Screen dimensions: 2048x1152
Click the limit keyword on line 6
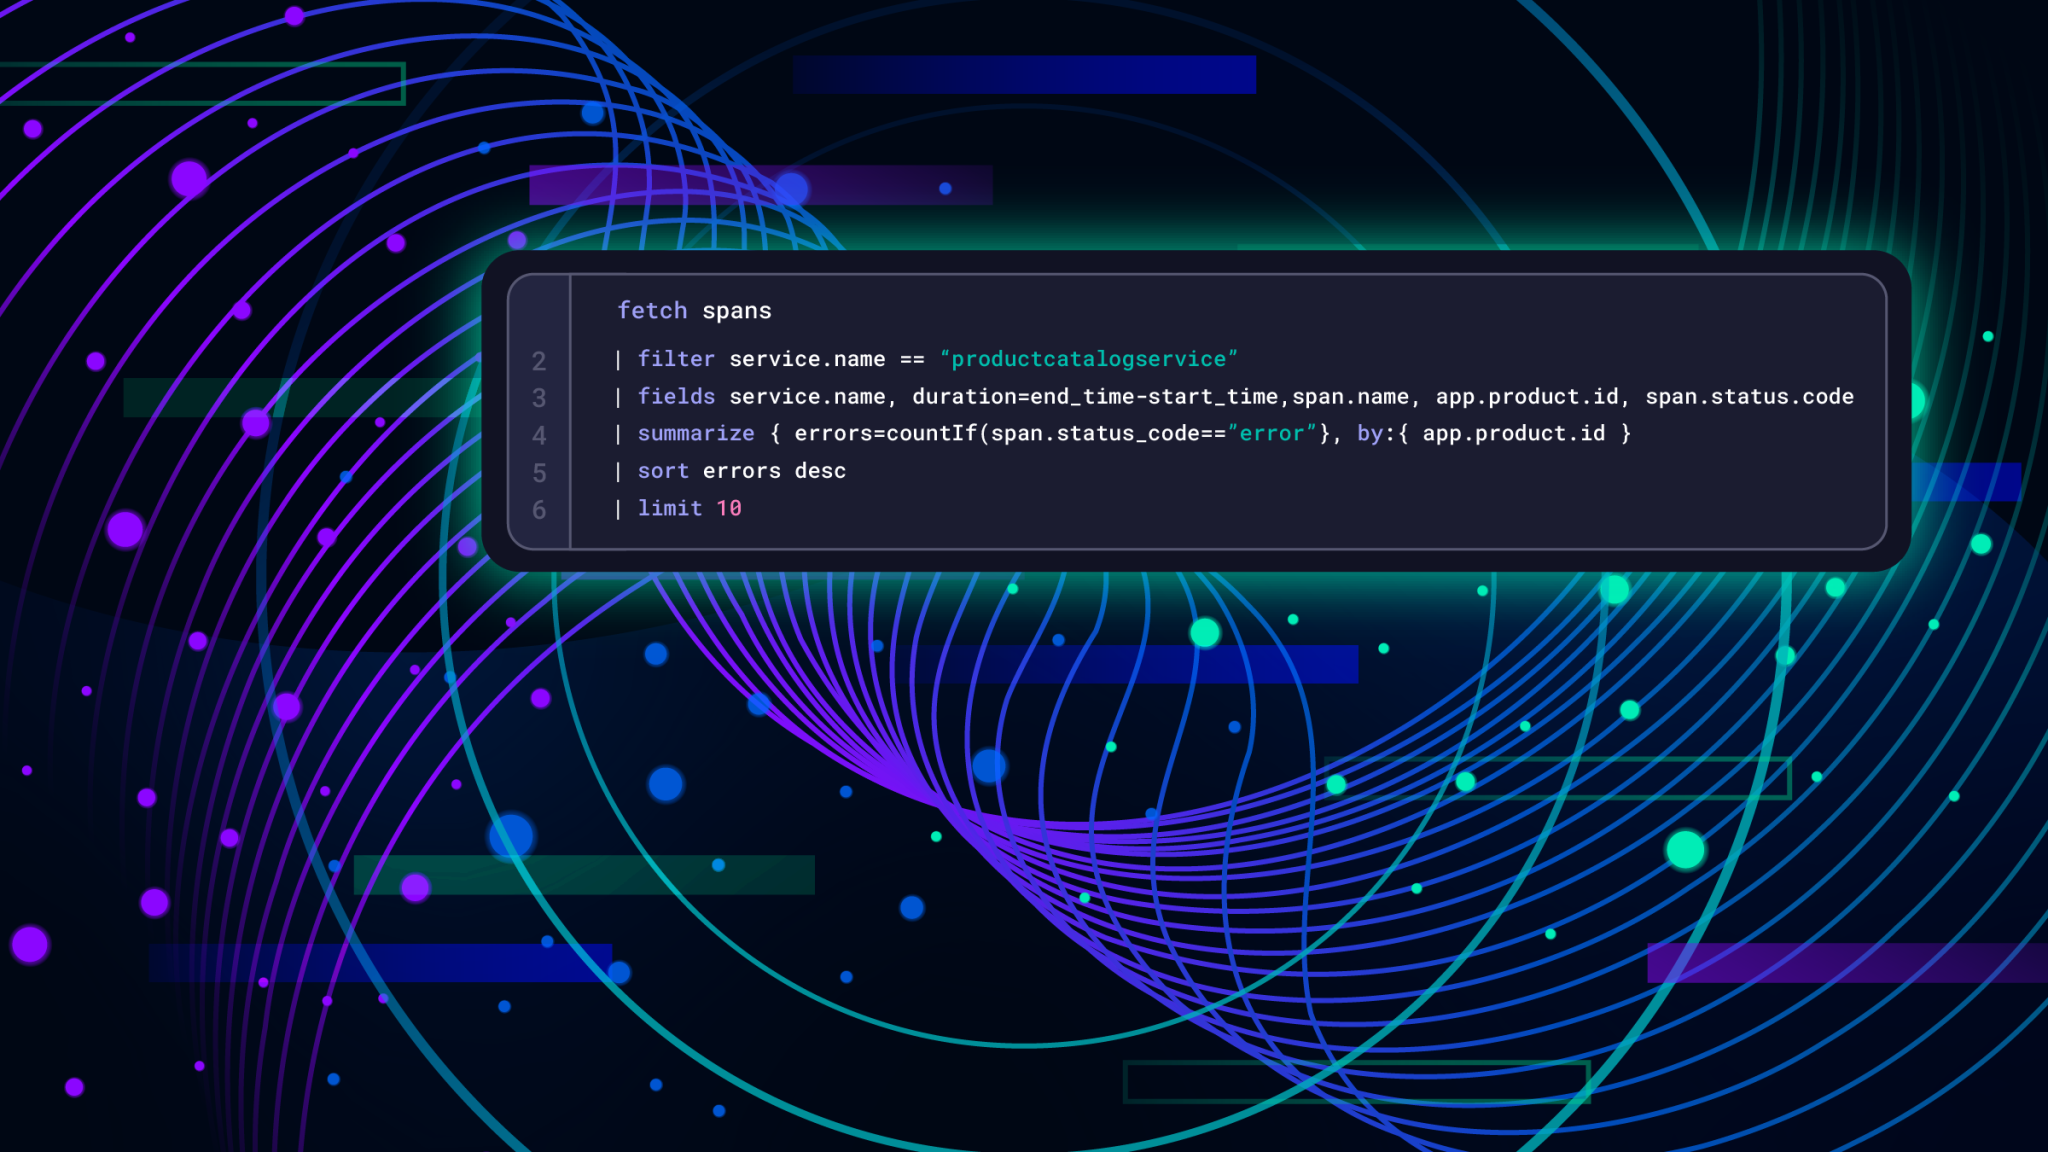click(x=670, y=508)
